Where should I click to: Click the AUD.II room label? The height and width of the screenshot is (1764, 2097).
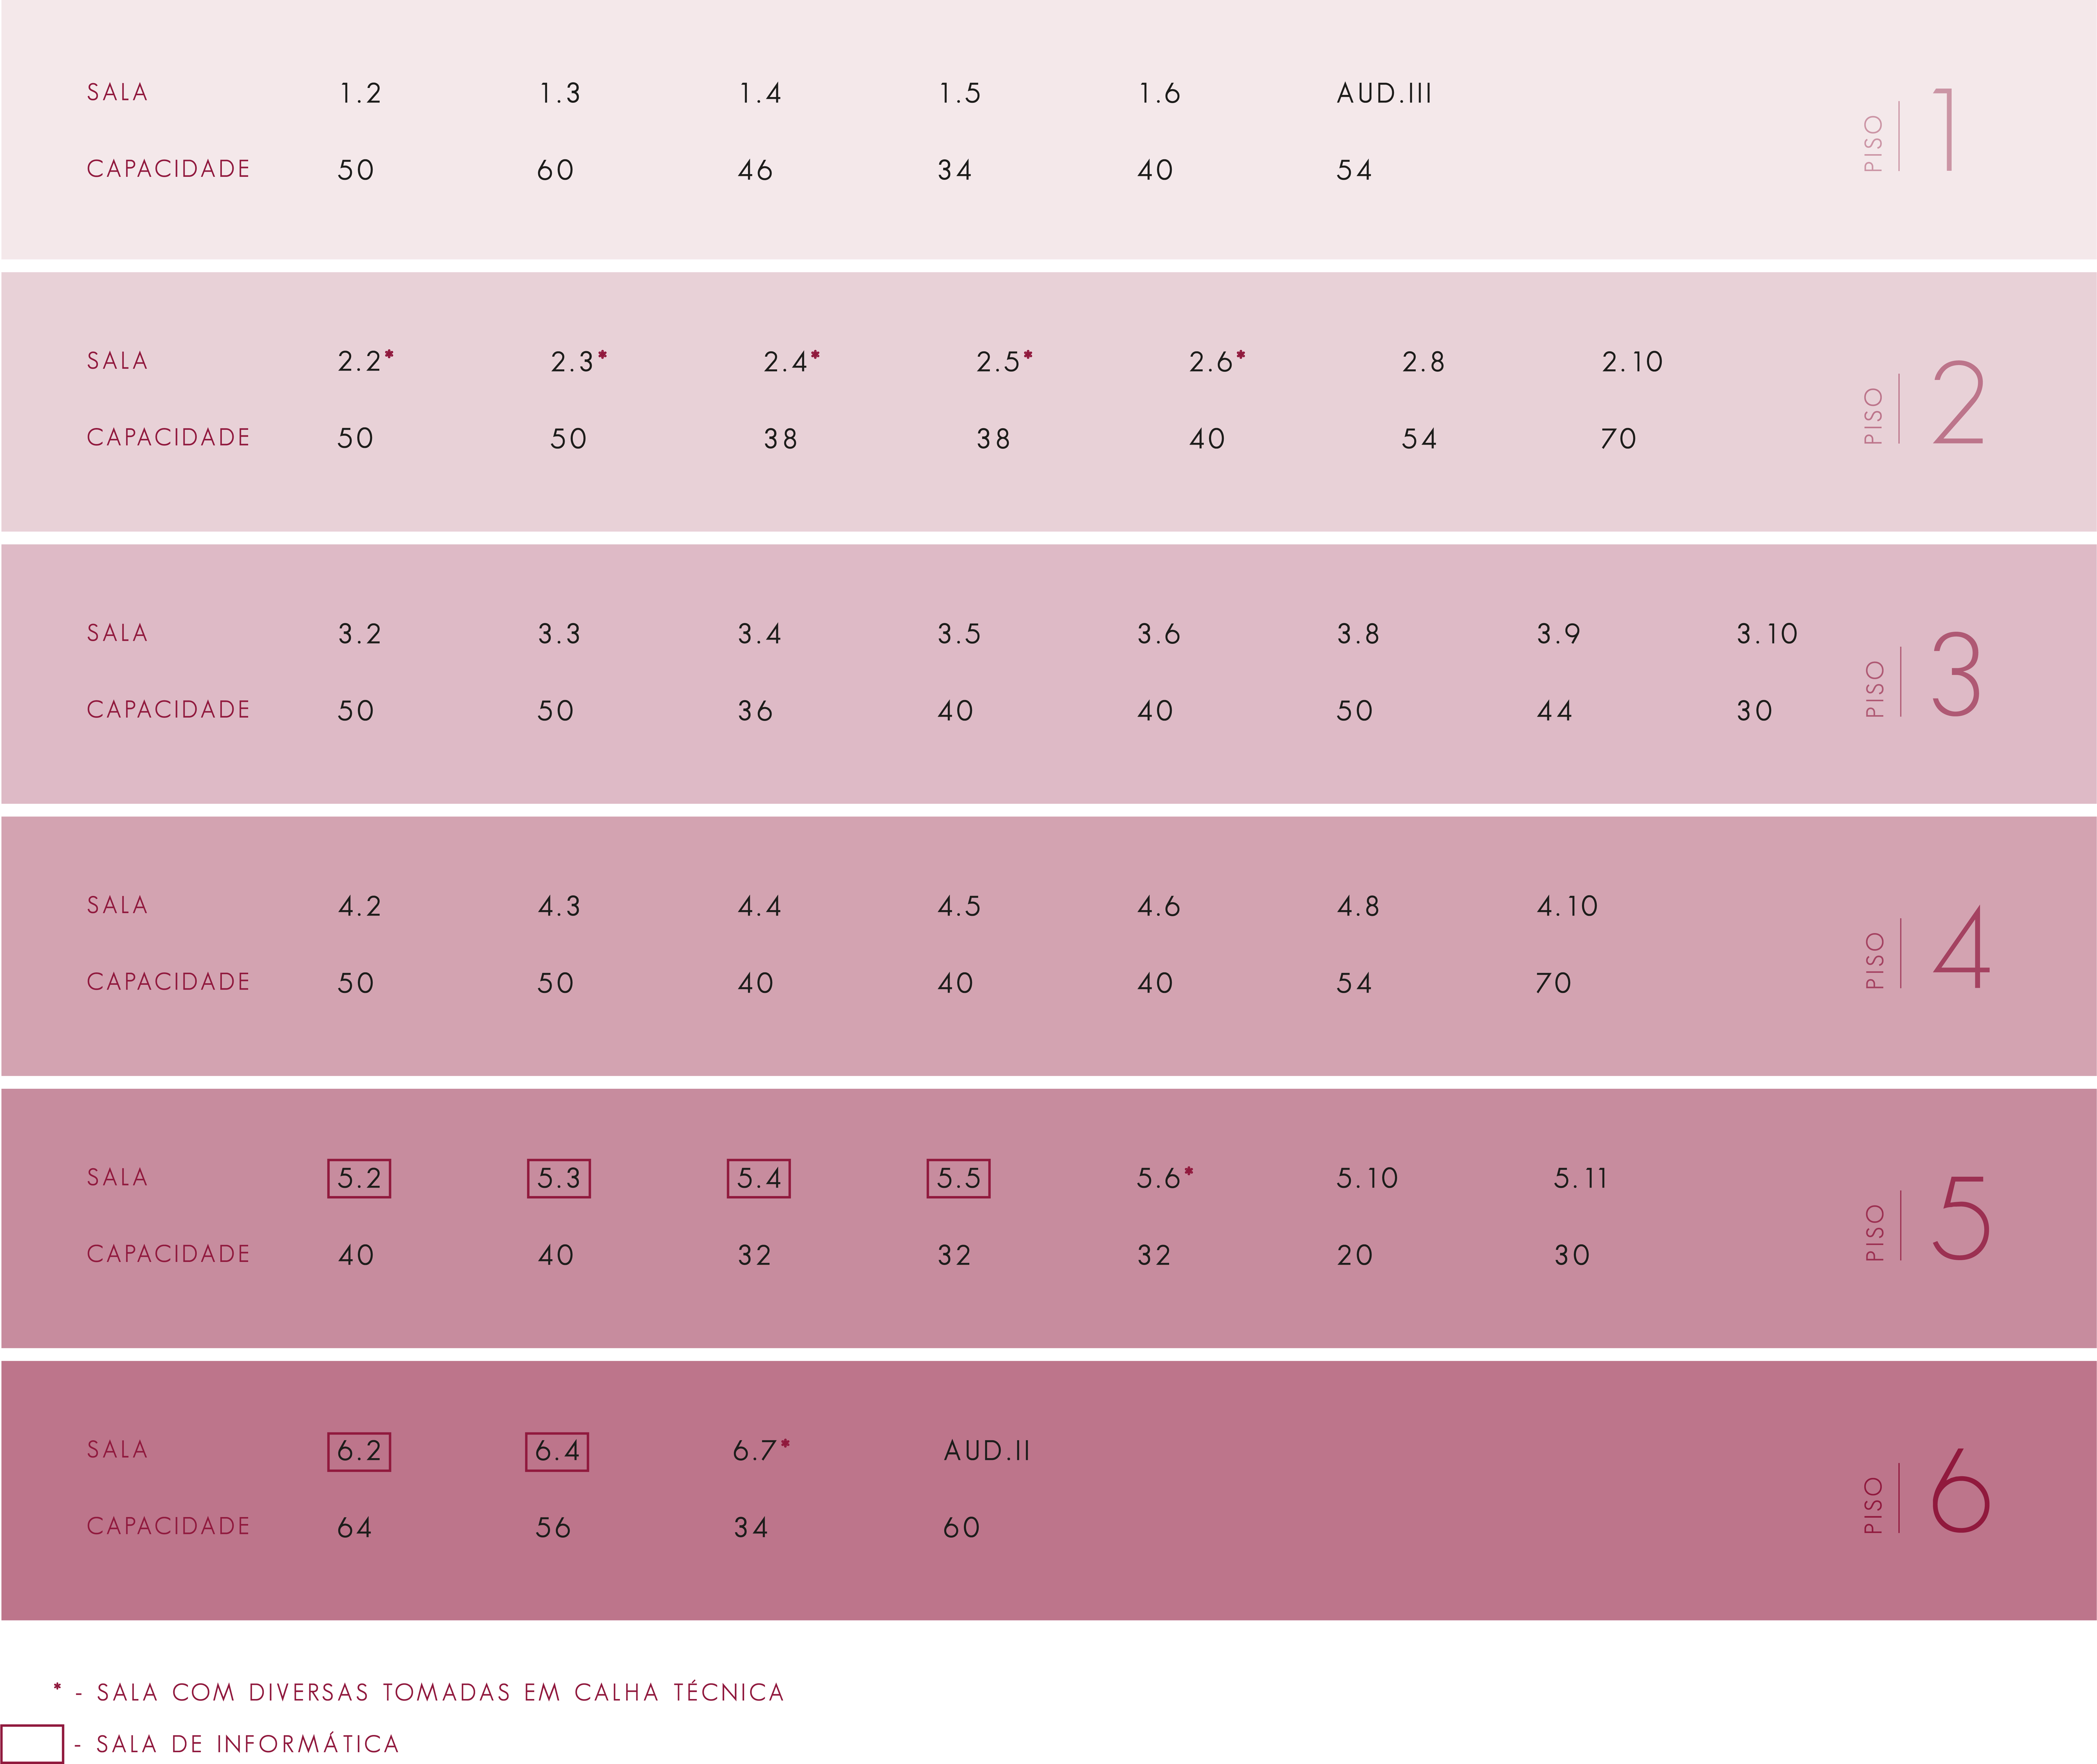tap(987, 1451)
